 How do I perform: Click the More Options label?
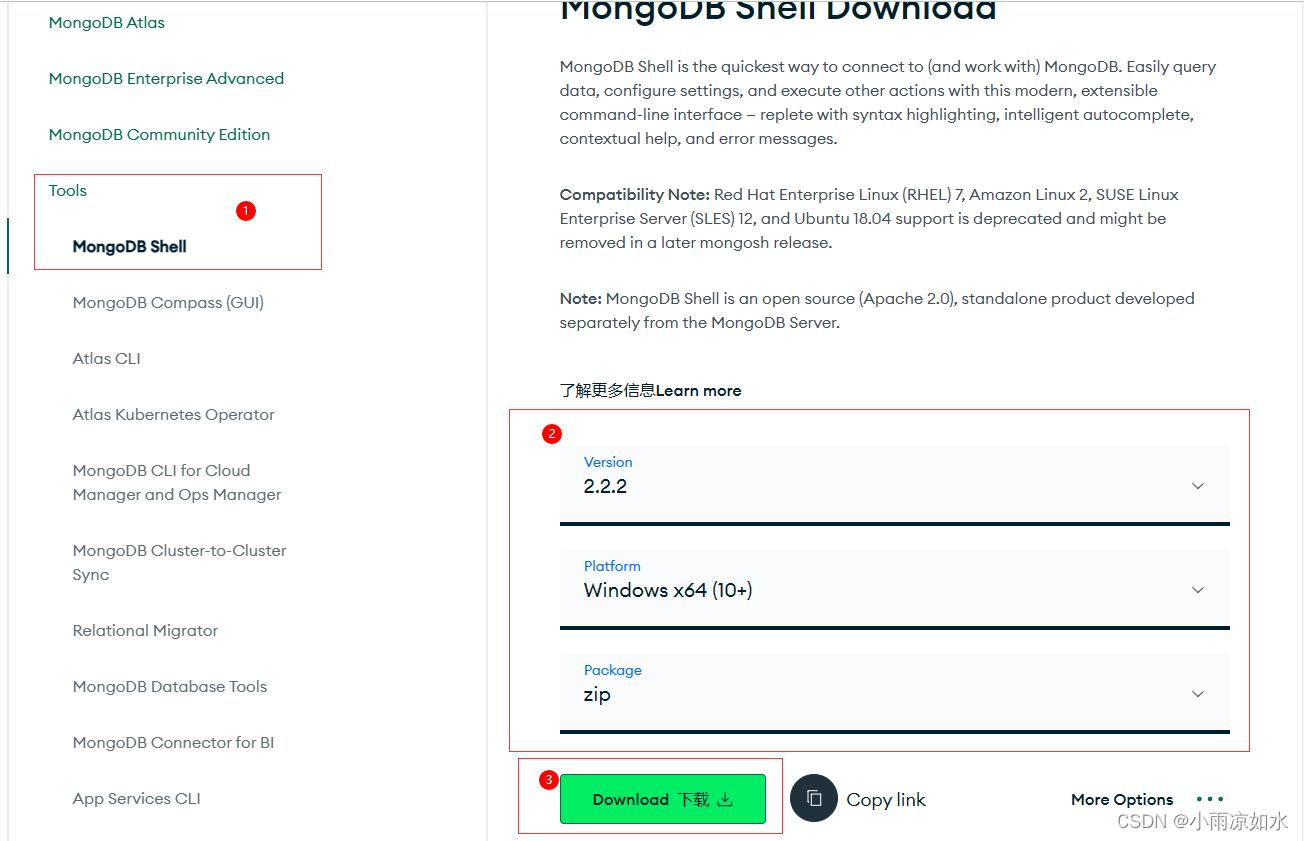pos(1122,799)
